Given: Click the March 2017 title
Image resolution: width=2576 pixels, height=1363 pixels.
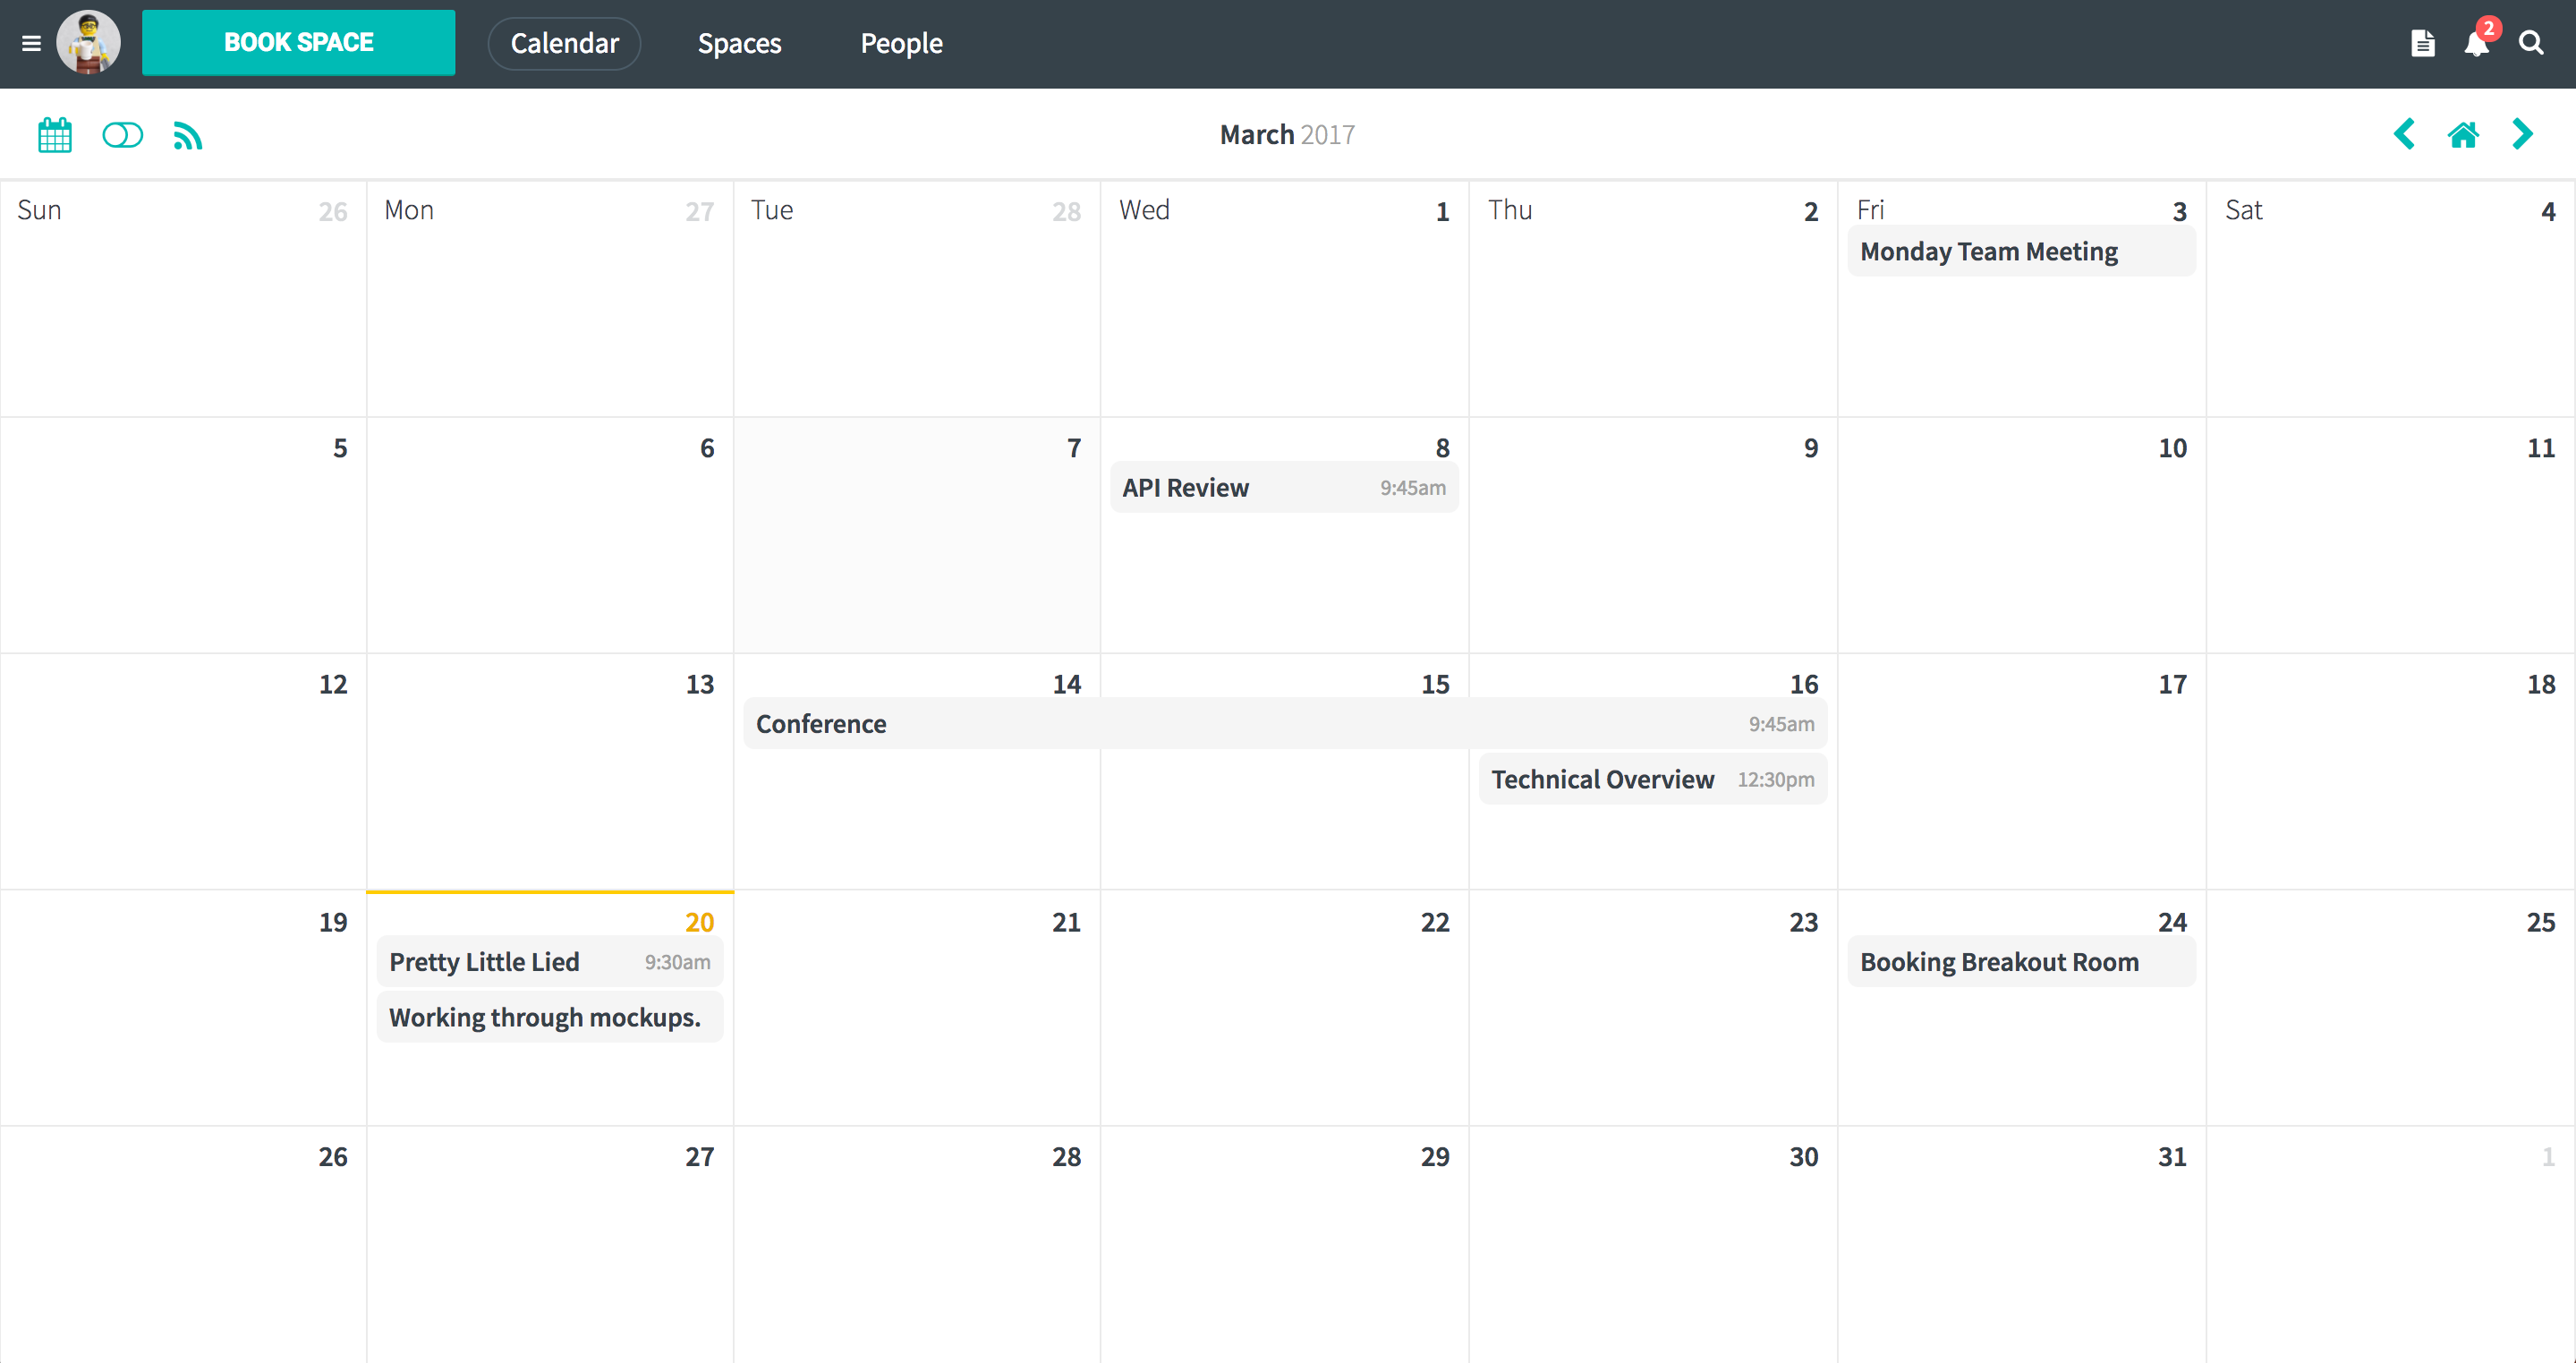Looking at the screenshot, I should [x=1287, y=134].
